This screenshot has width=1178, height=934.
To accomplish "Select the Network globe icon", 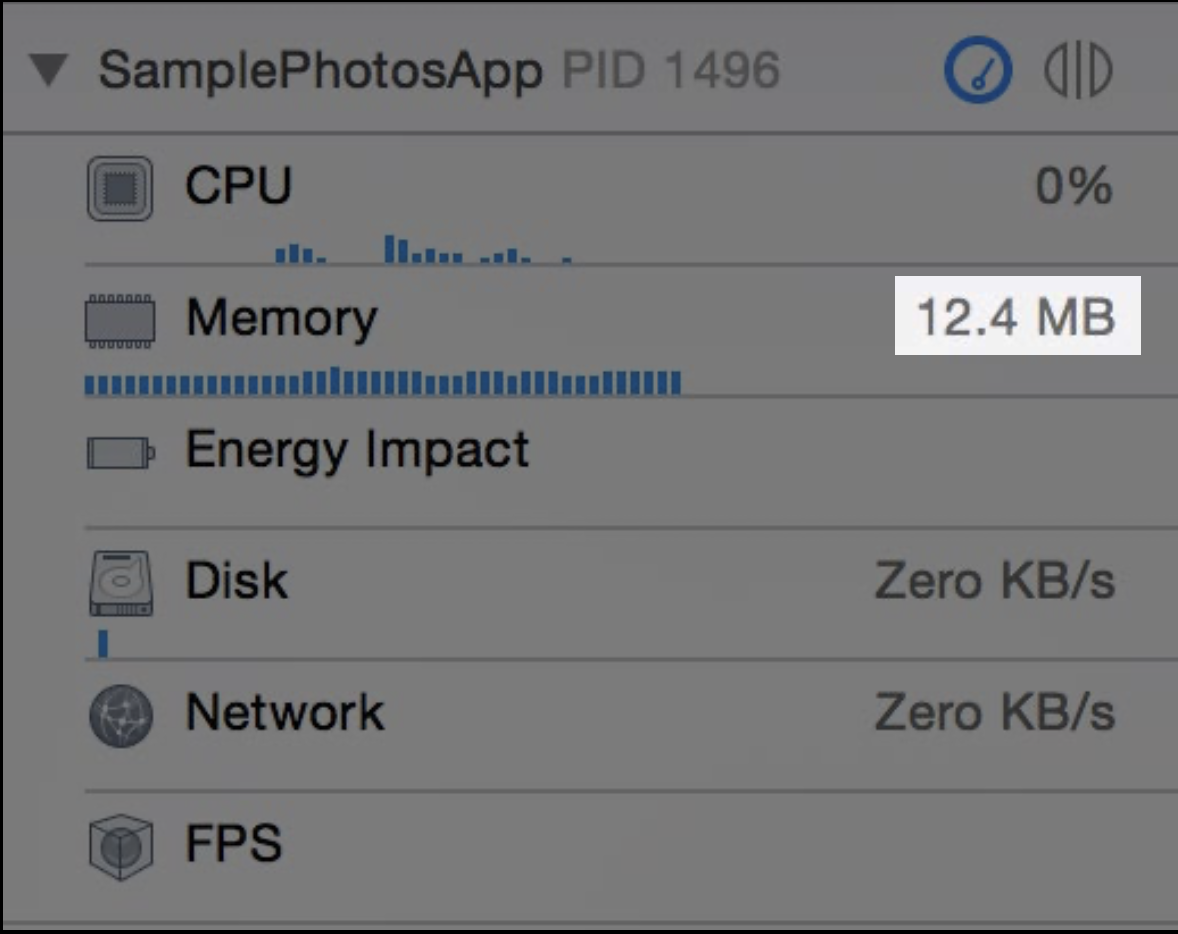I will point(121,715).
